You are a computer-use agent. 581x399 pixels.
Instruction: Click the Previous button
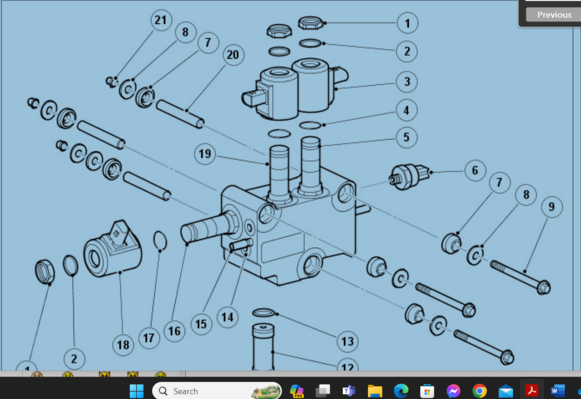pos(554,15)
